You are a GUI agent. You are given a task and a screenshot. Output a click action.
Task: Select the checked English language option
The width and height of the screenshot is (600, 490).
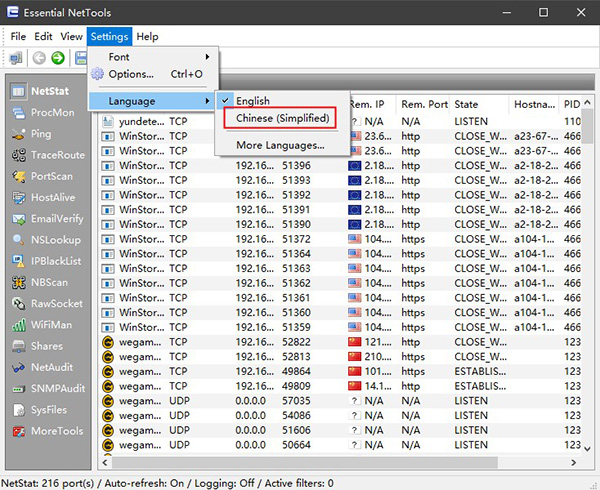point(252,101)
